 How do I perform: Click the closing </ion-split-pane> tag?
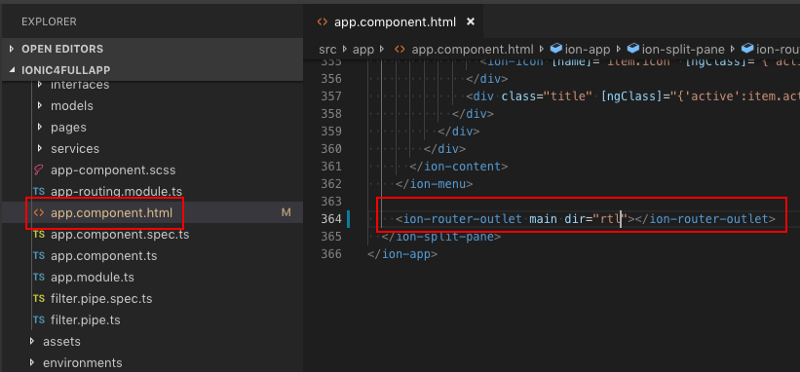pos(441,236)
